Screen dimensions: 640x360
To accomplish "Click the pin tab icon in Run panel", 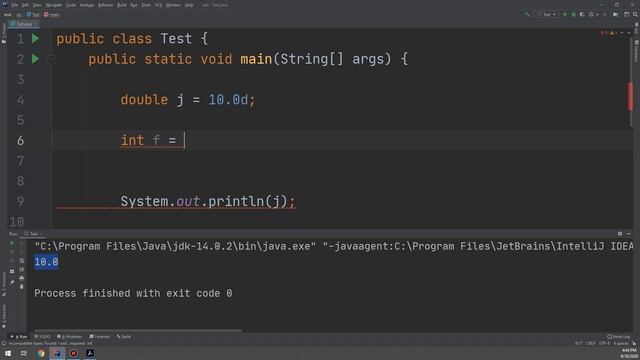I will (12, 282).
